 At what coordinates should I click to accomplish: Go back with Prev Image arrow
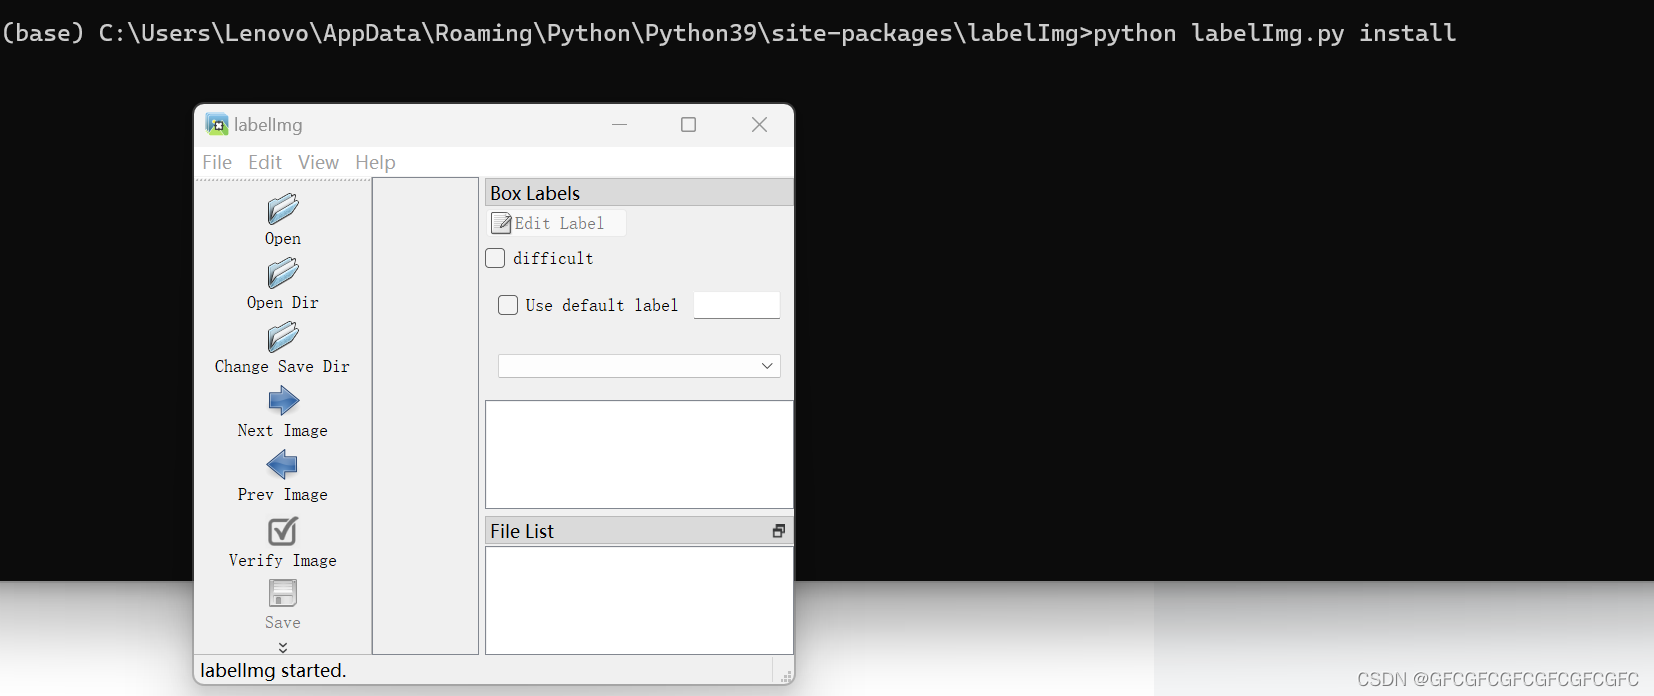click(x=283, y=465)
